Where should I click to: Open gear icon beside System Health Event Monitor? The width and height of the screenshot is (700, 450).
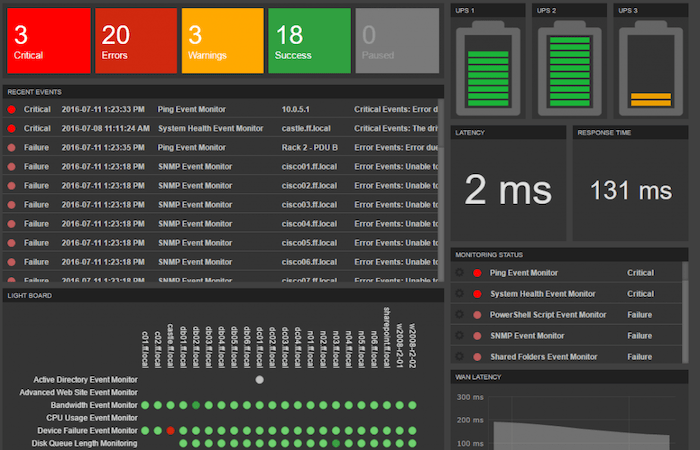coord(459,293)
